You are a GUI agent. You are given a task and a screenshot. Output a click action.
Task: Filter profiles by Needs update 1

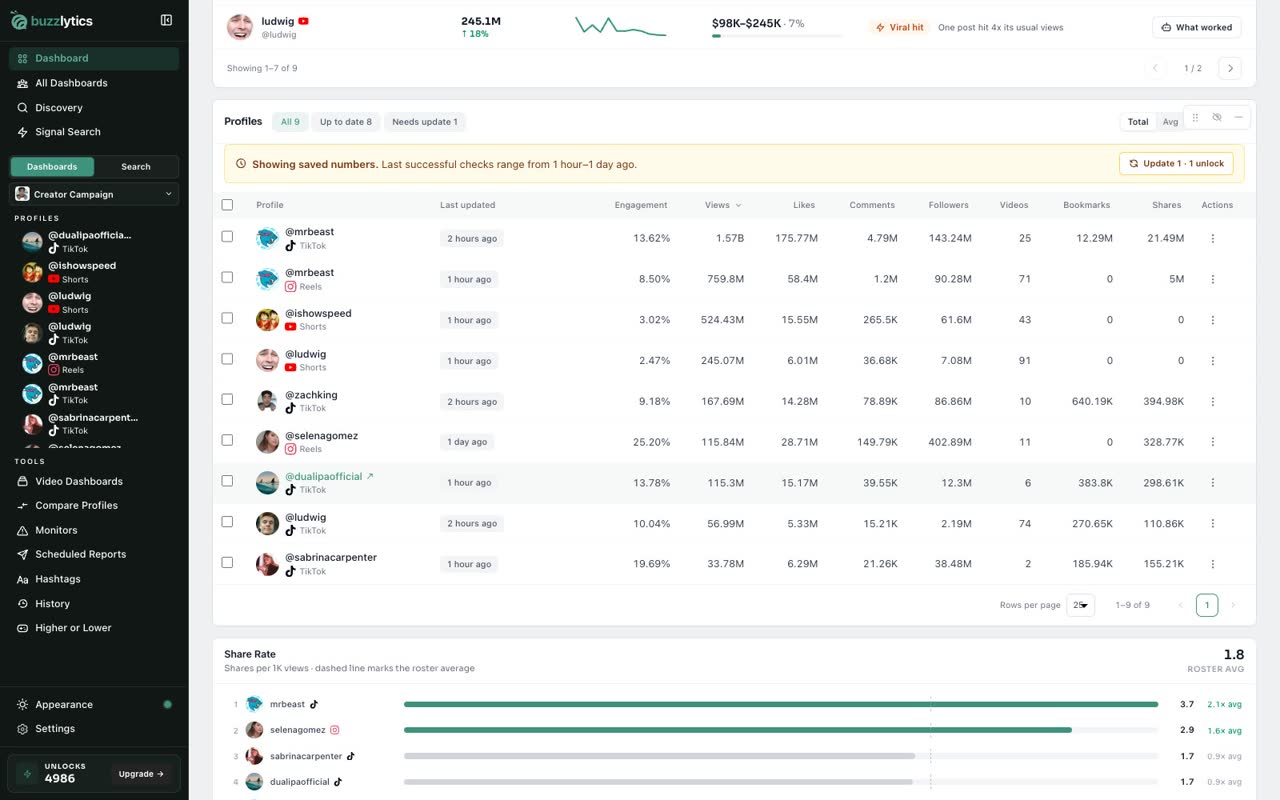point(425,122)
